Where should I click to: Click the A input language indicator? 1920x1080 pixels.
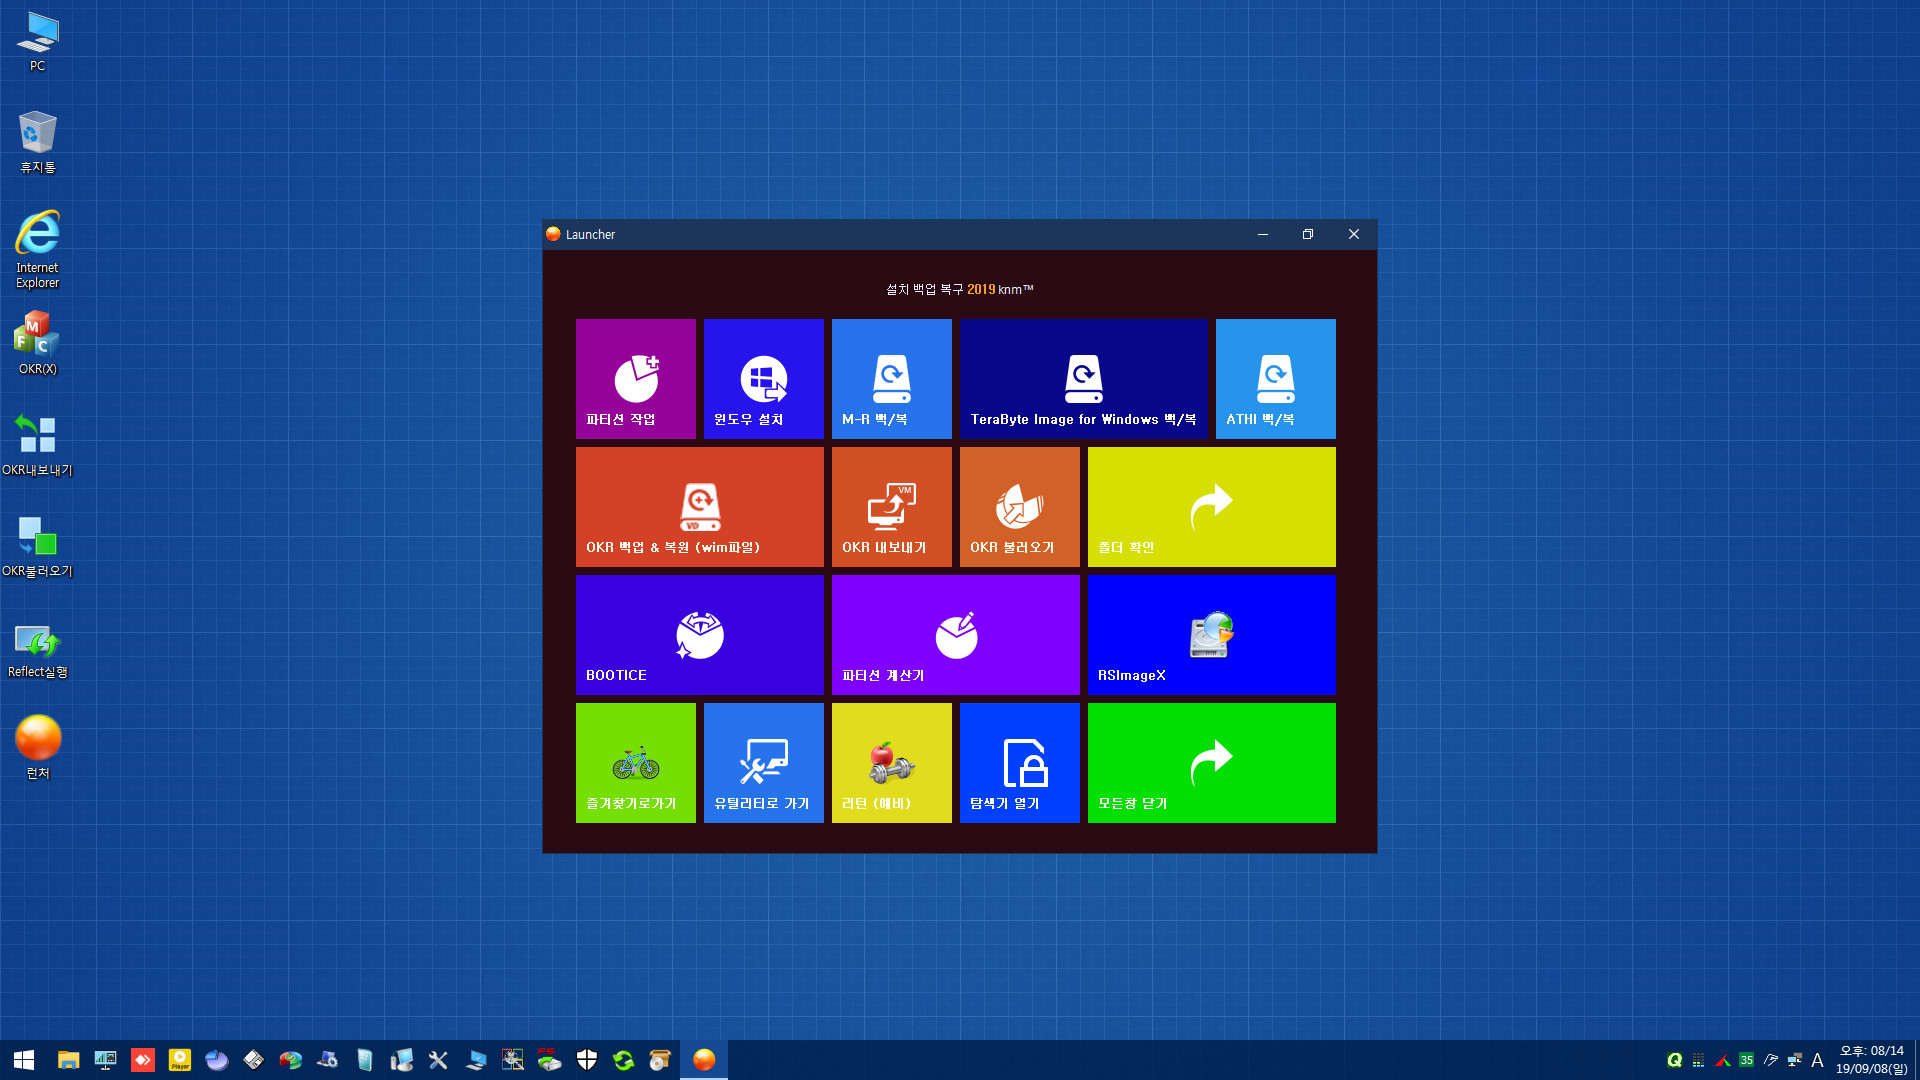(1817, 1060)
